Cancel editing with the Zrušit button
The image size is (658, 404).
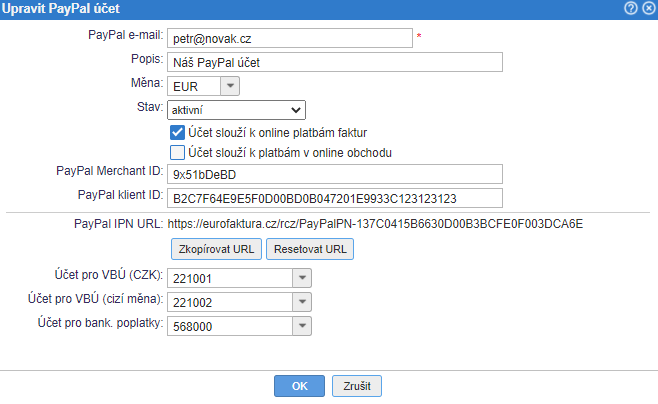pos(358,385)
